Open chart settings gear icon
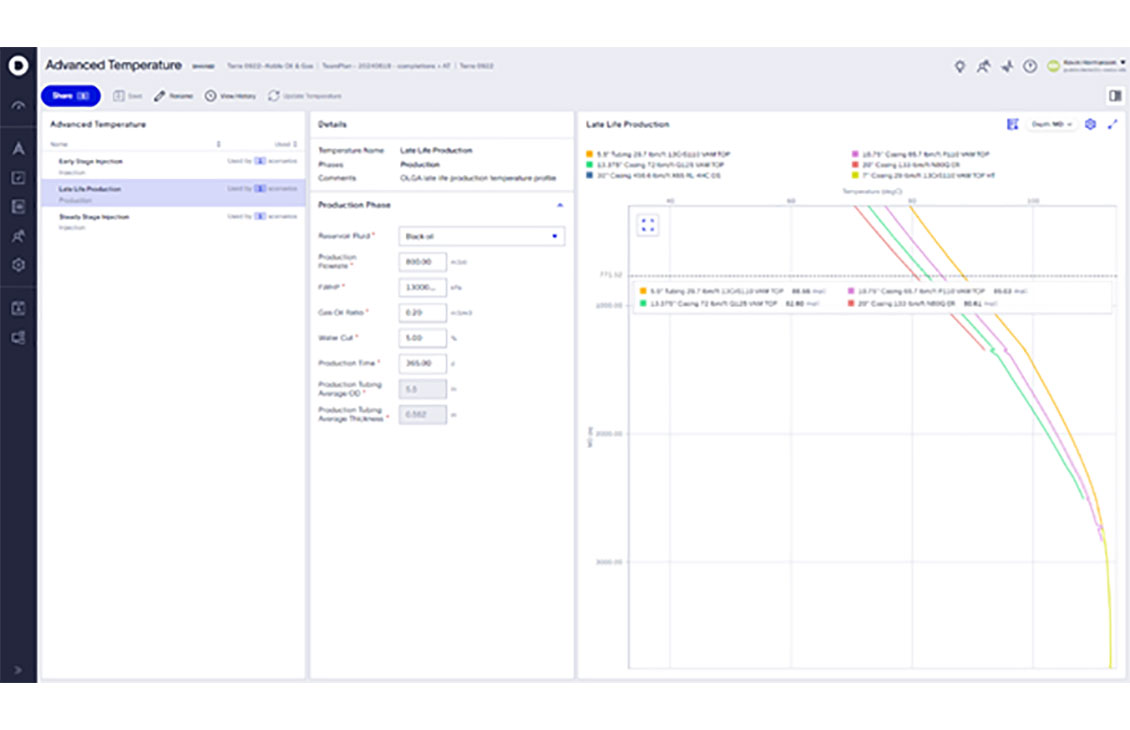The height and width of the screenshot is (730, 1130). pos(1091,124)
